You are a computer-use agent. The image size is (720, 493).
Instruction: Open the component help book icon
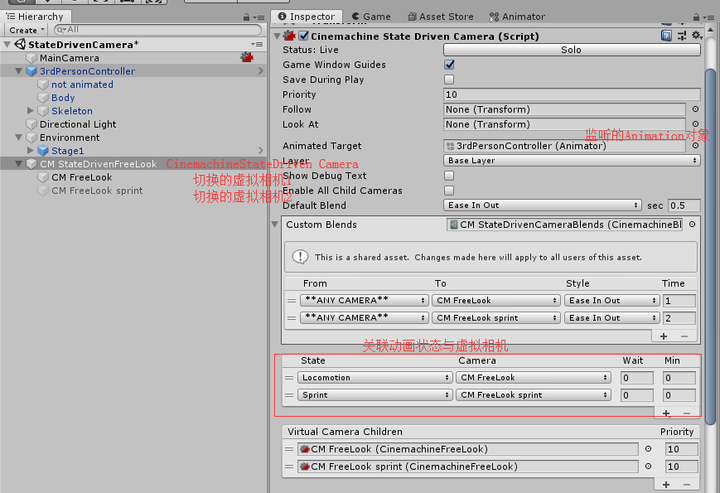[x=666, y=35]
